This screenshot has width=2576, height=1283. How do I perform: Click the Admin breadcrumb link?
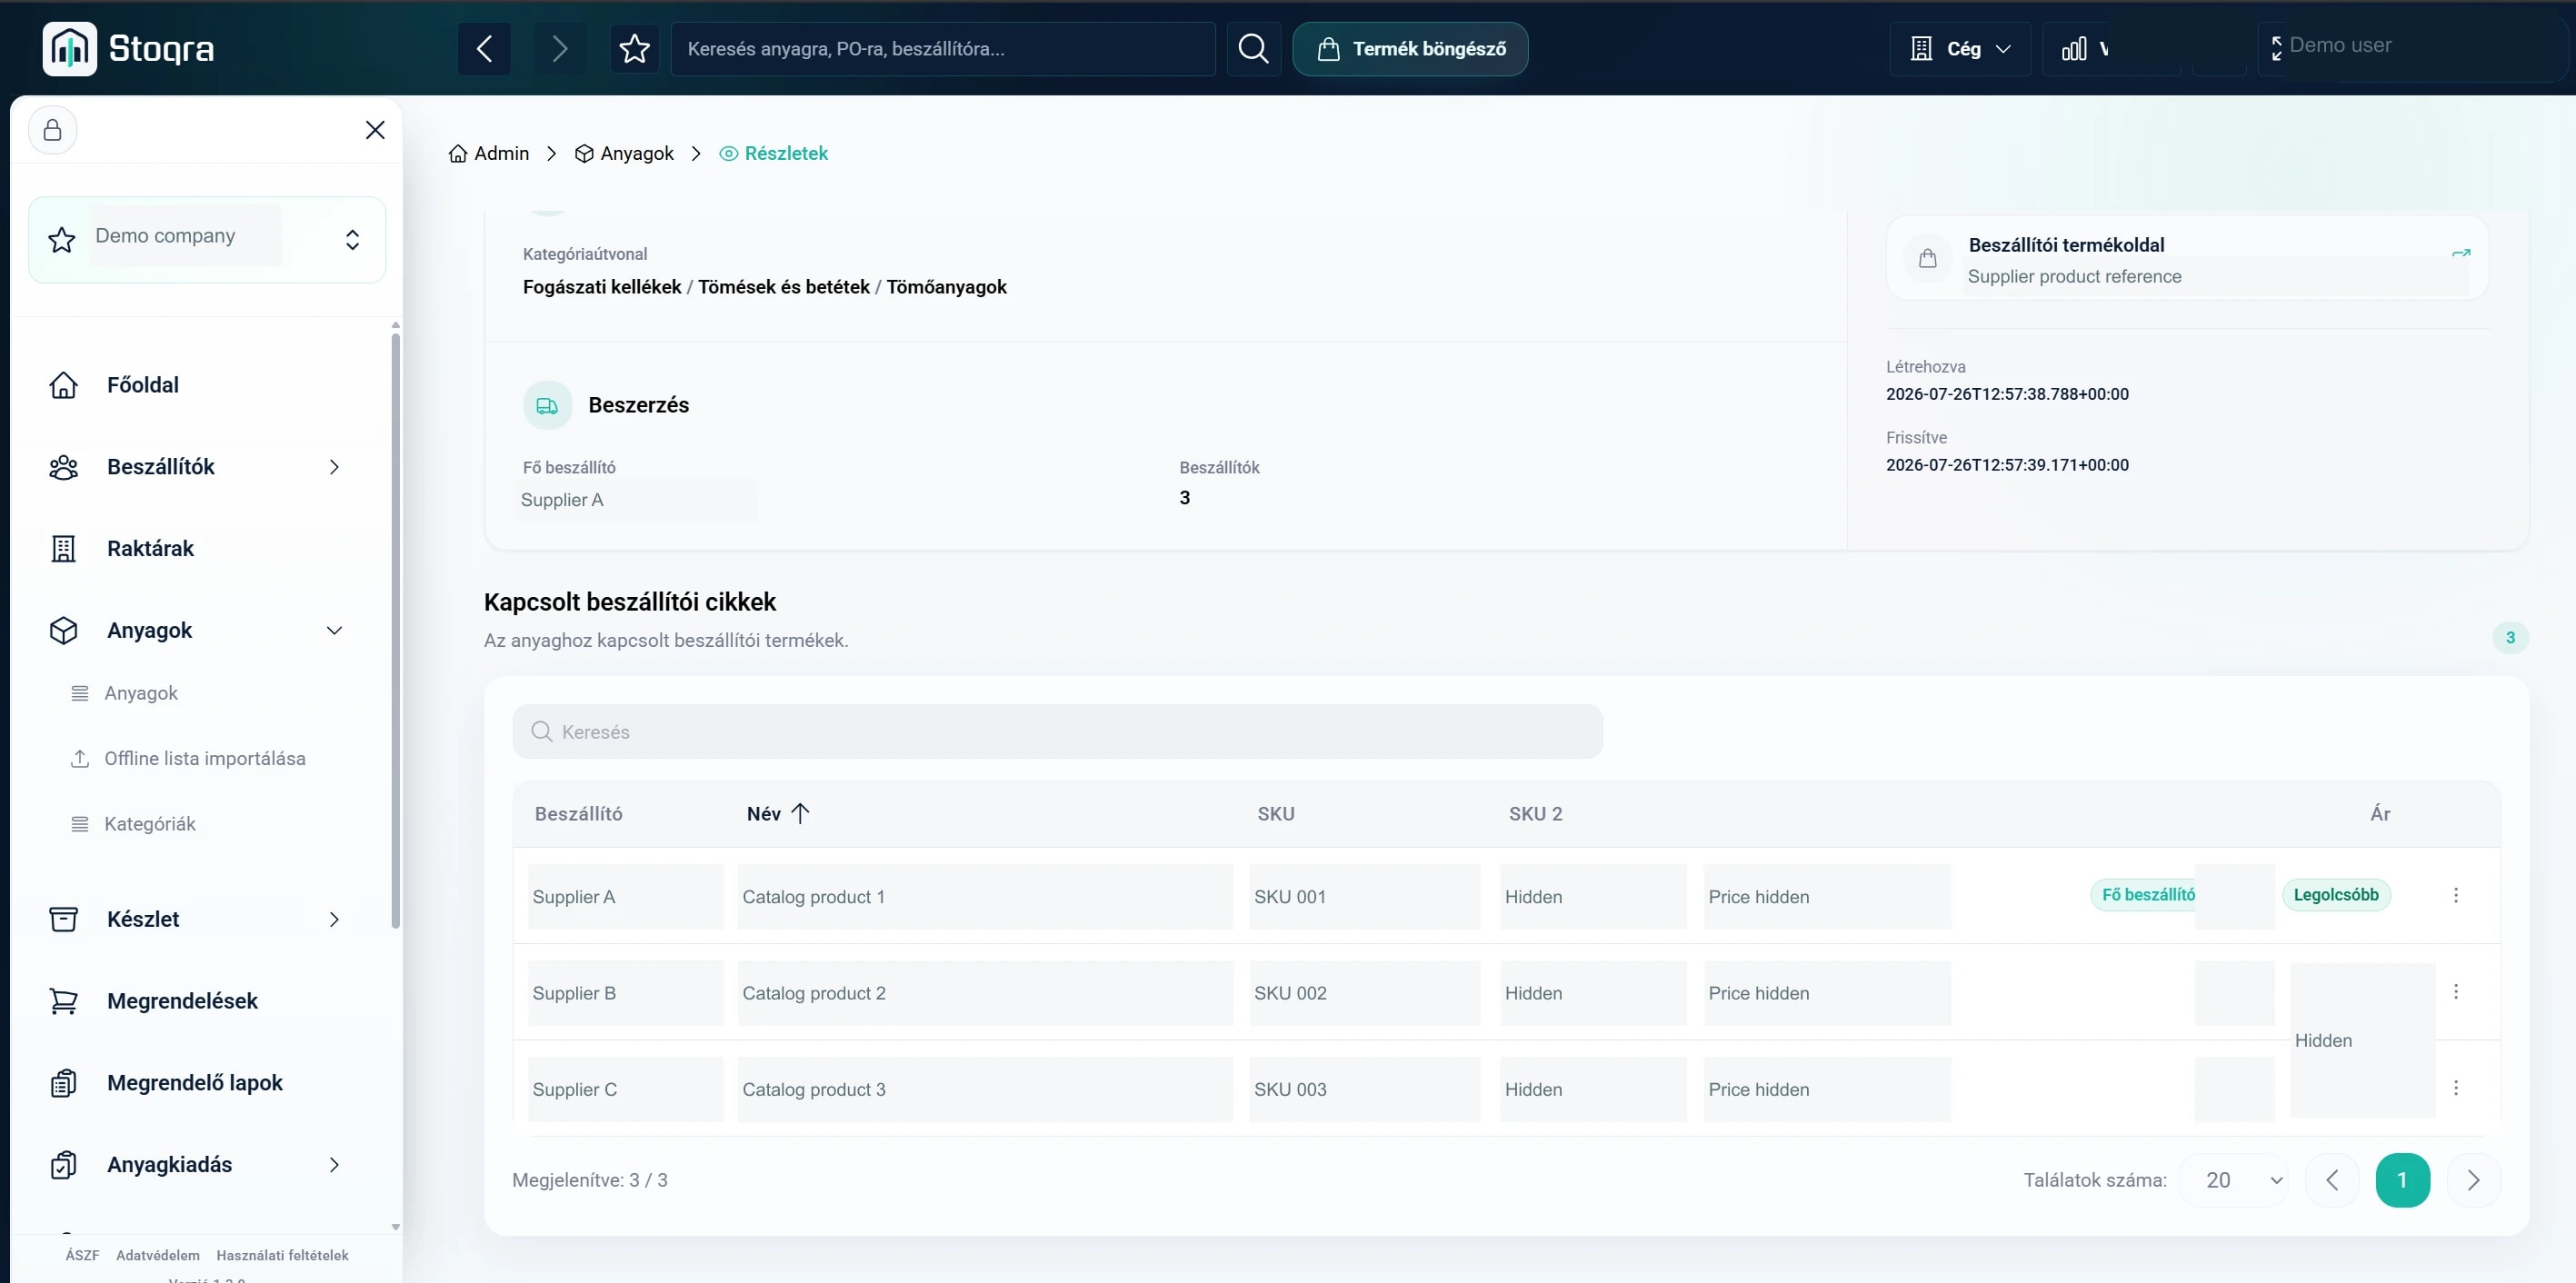click(x=489, y=153)
